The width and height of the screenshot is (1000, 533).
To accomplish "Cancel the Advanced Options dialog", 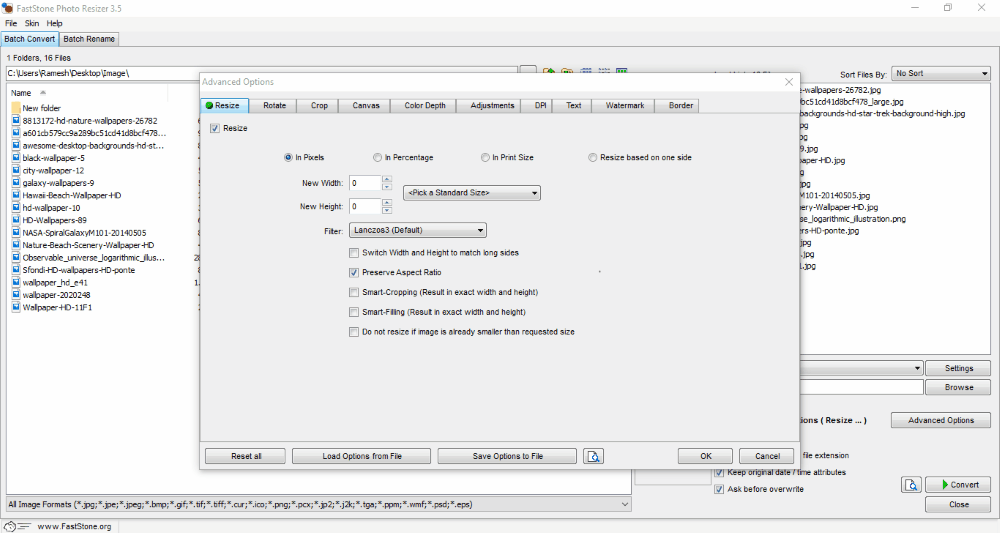I will [x=767, y=456].
